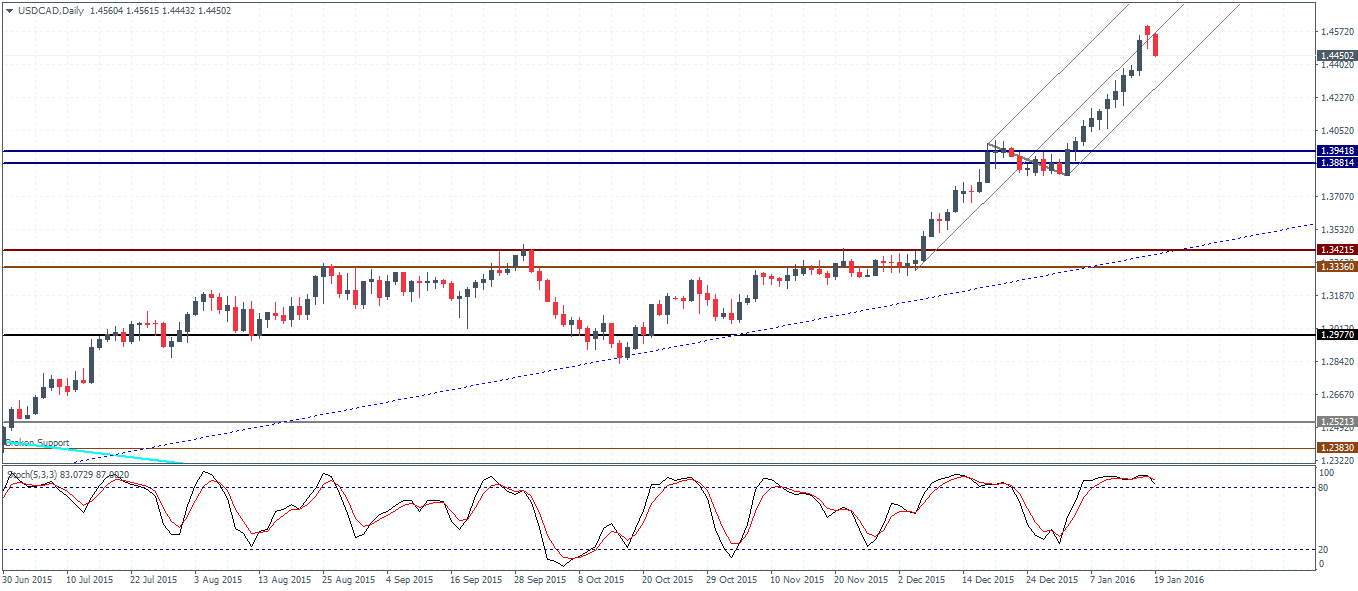Select the brown 1.33360 price tag
1358x591 pixels.
coord(1337,266)
